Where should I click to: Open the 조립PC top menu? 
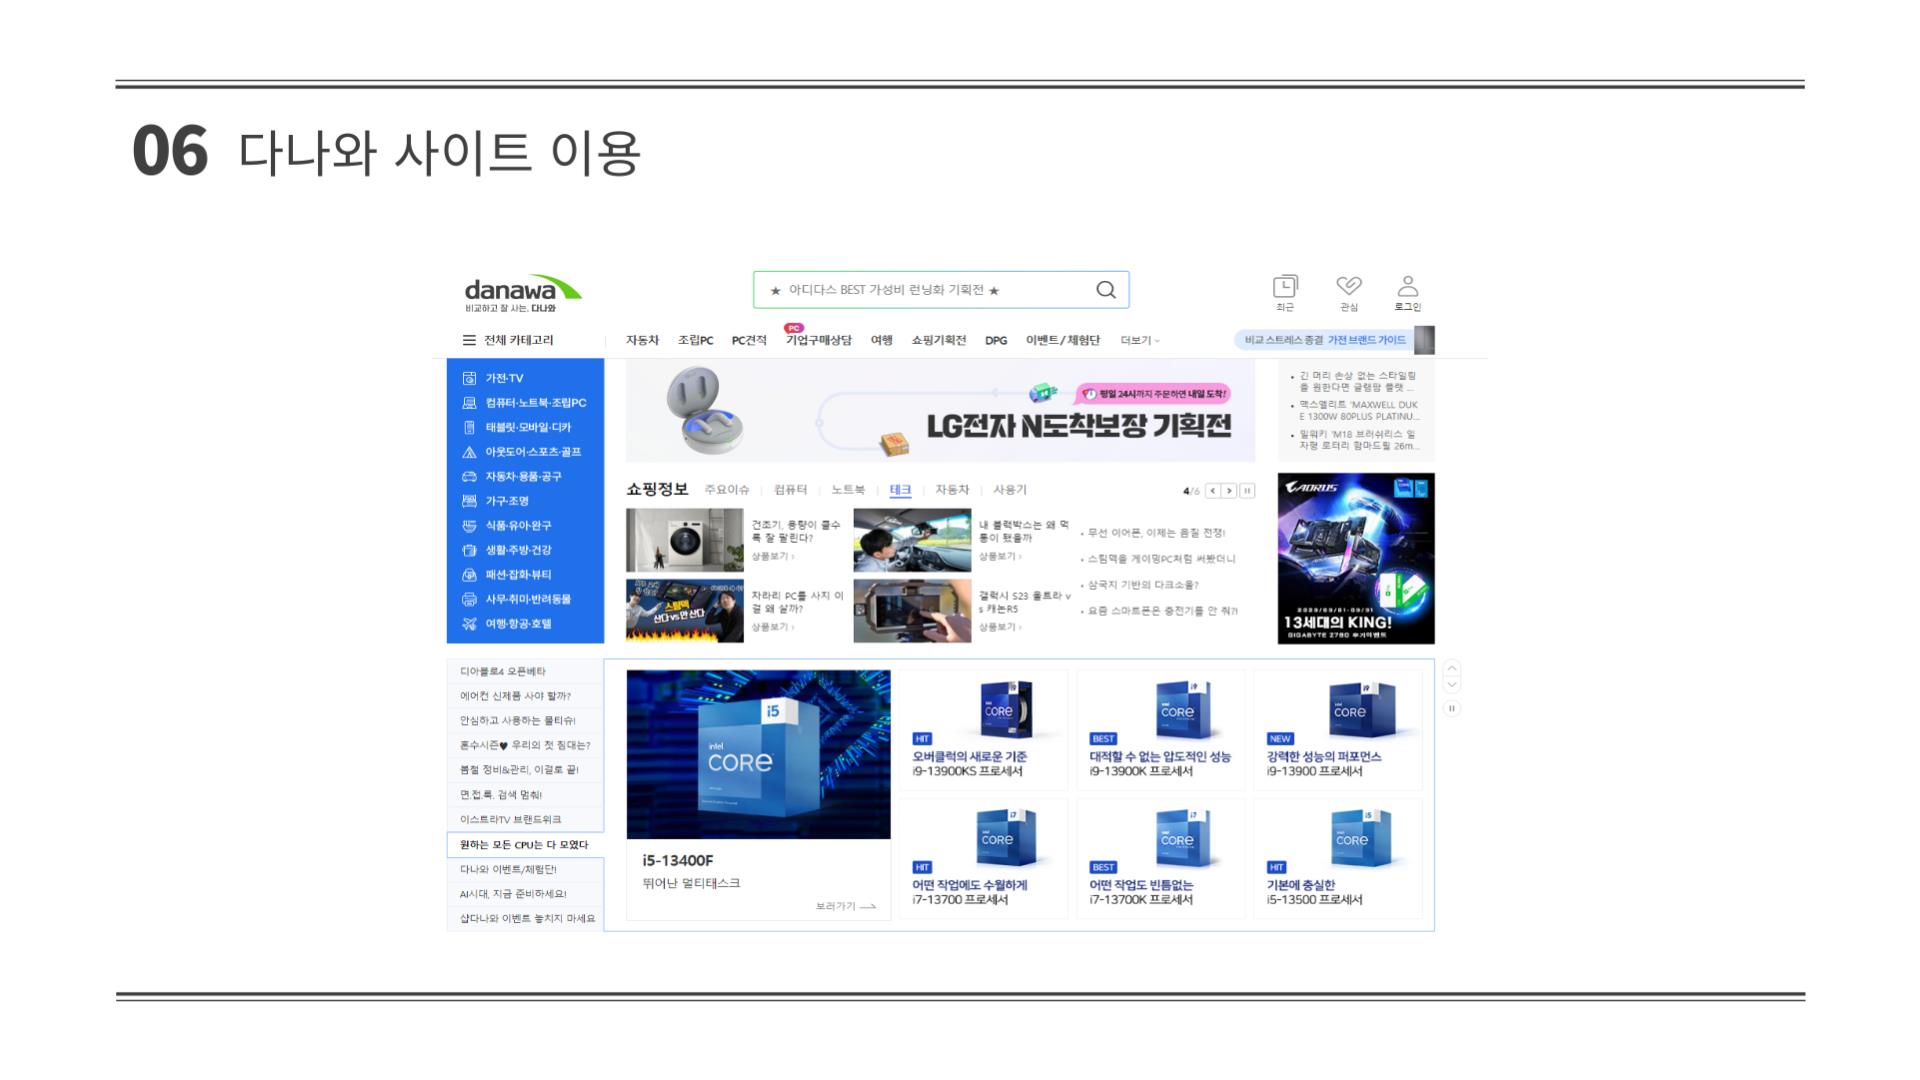pos(695,341)
